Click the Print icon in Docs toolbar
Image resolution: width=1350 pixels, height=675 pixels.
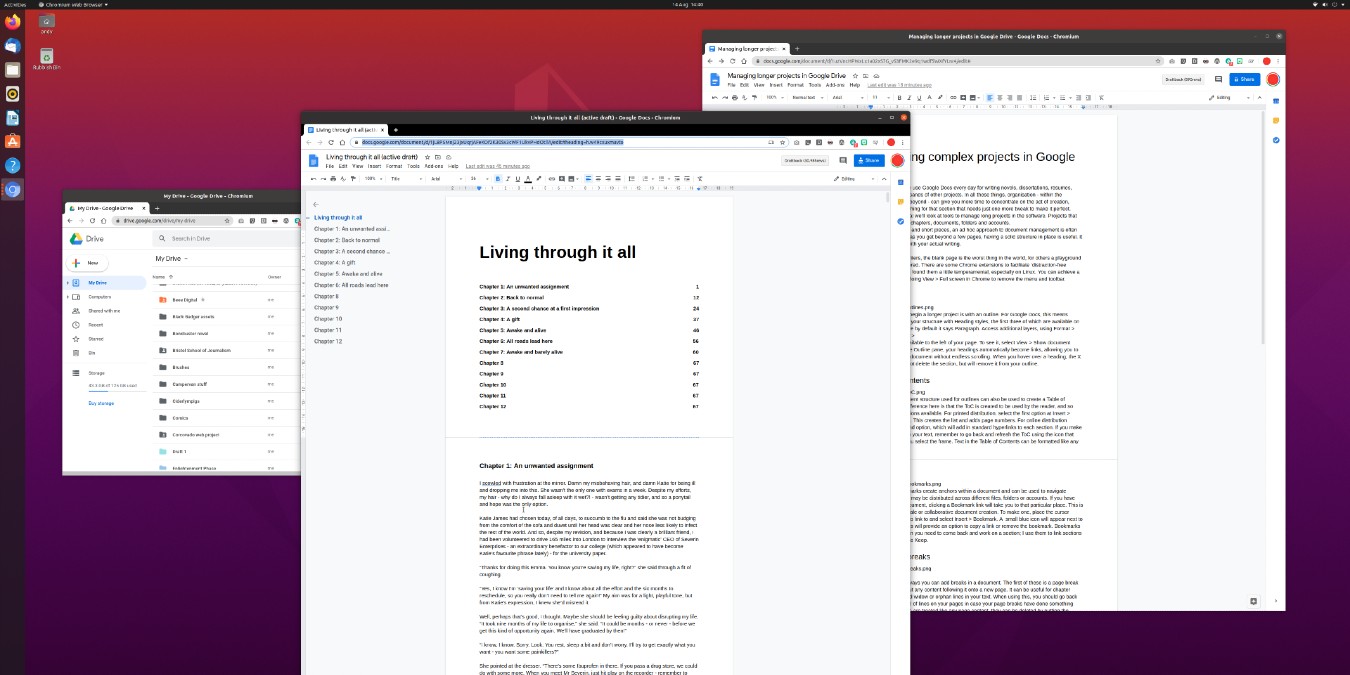point(332,179)
